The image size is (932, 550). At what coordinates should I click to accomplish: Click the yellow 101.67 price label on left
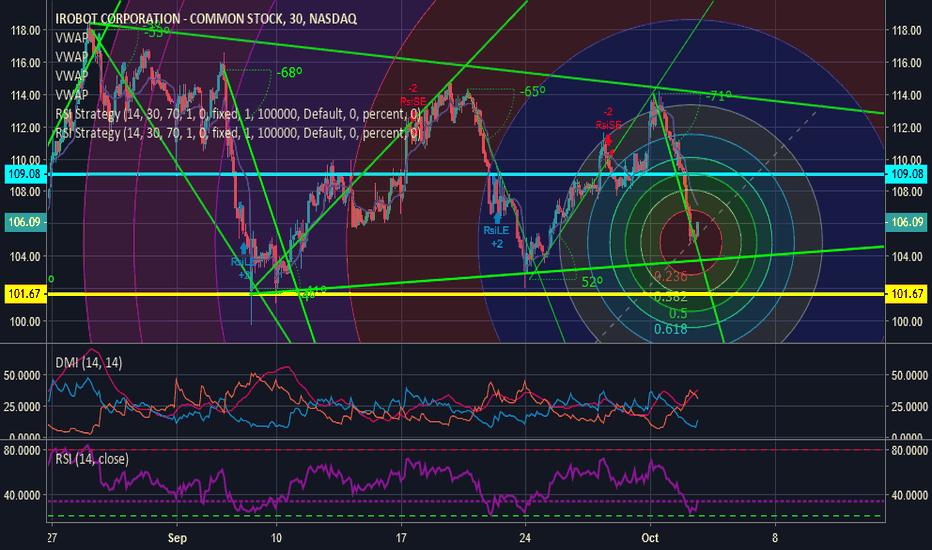(25, 294)
